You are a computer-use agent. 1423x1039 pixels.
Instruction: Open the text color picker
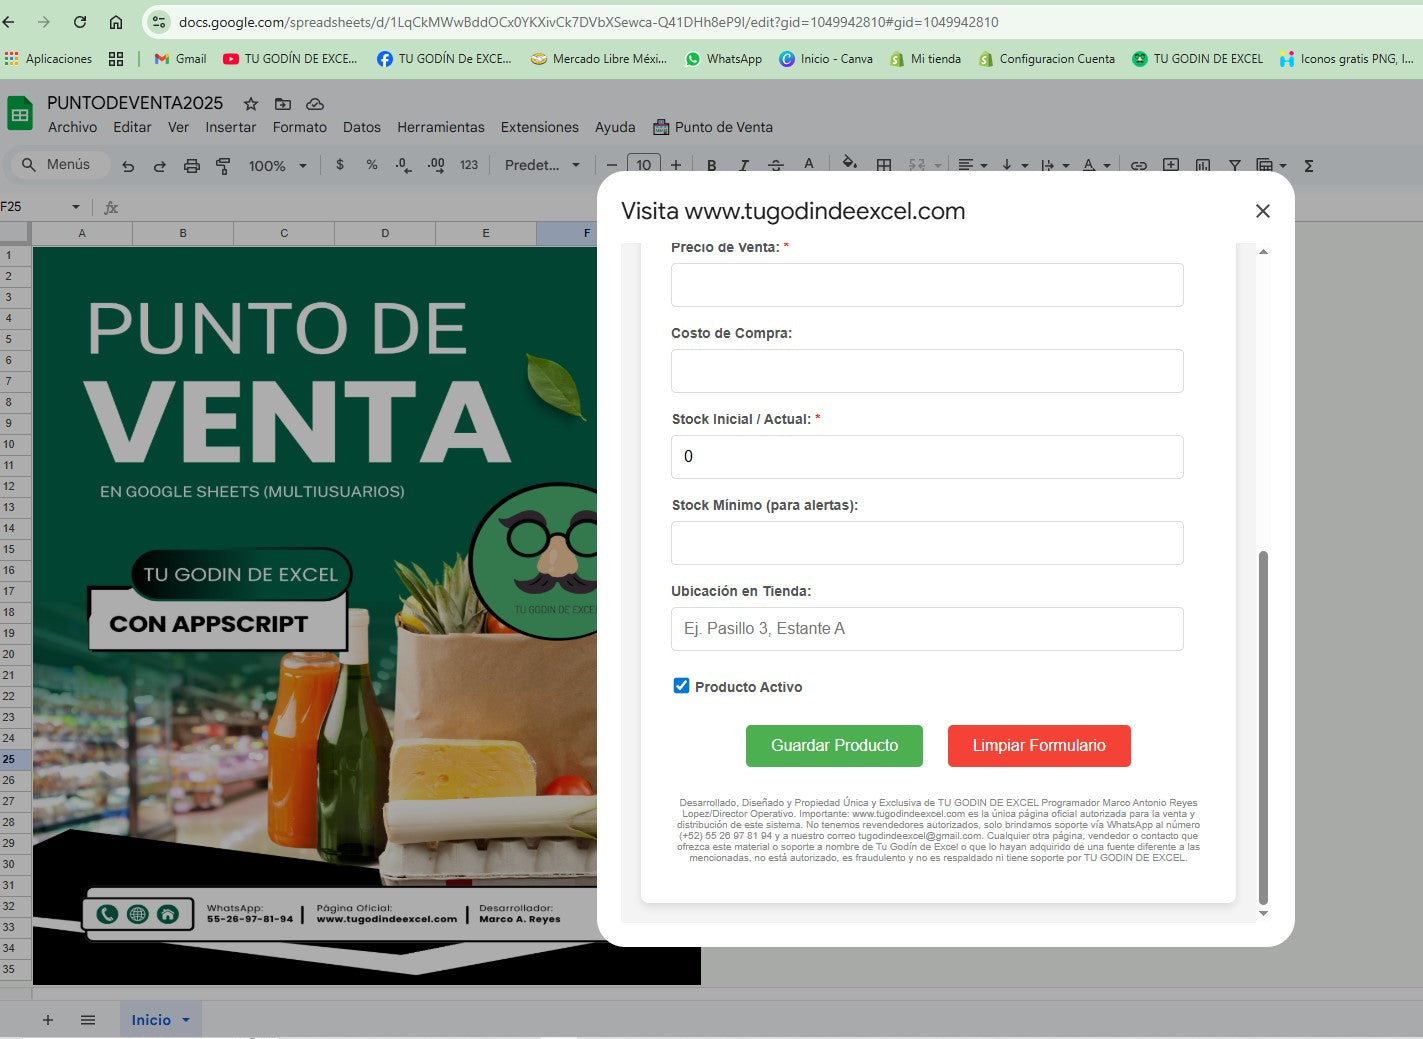[809, 165]
